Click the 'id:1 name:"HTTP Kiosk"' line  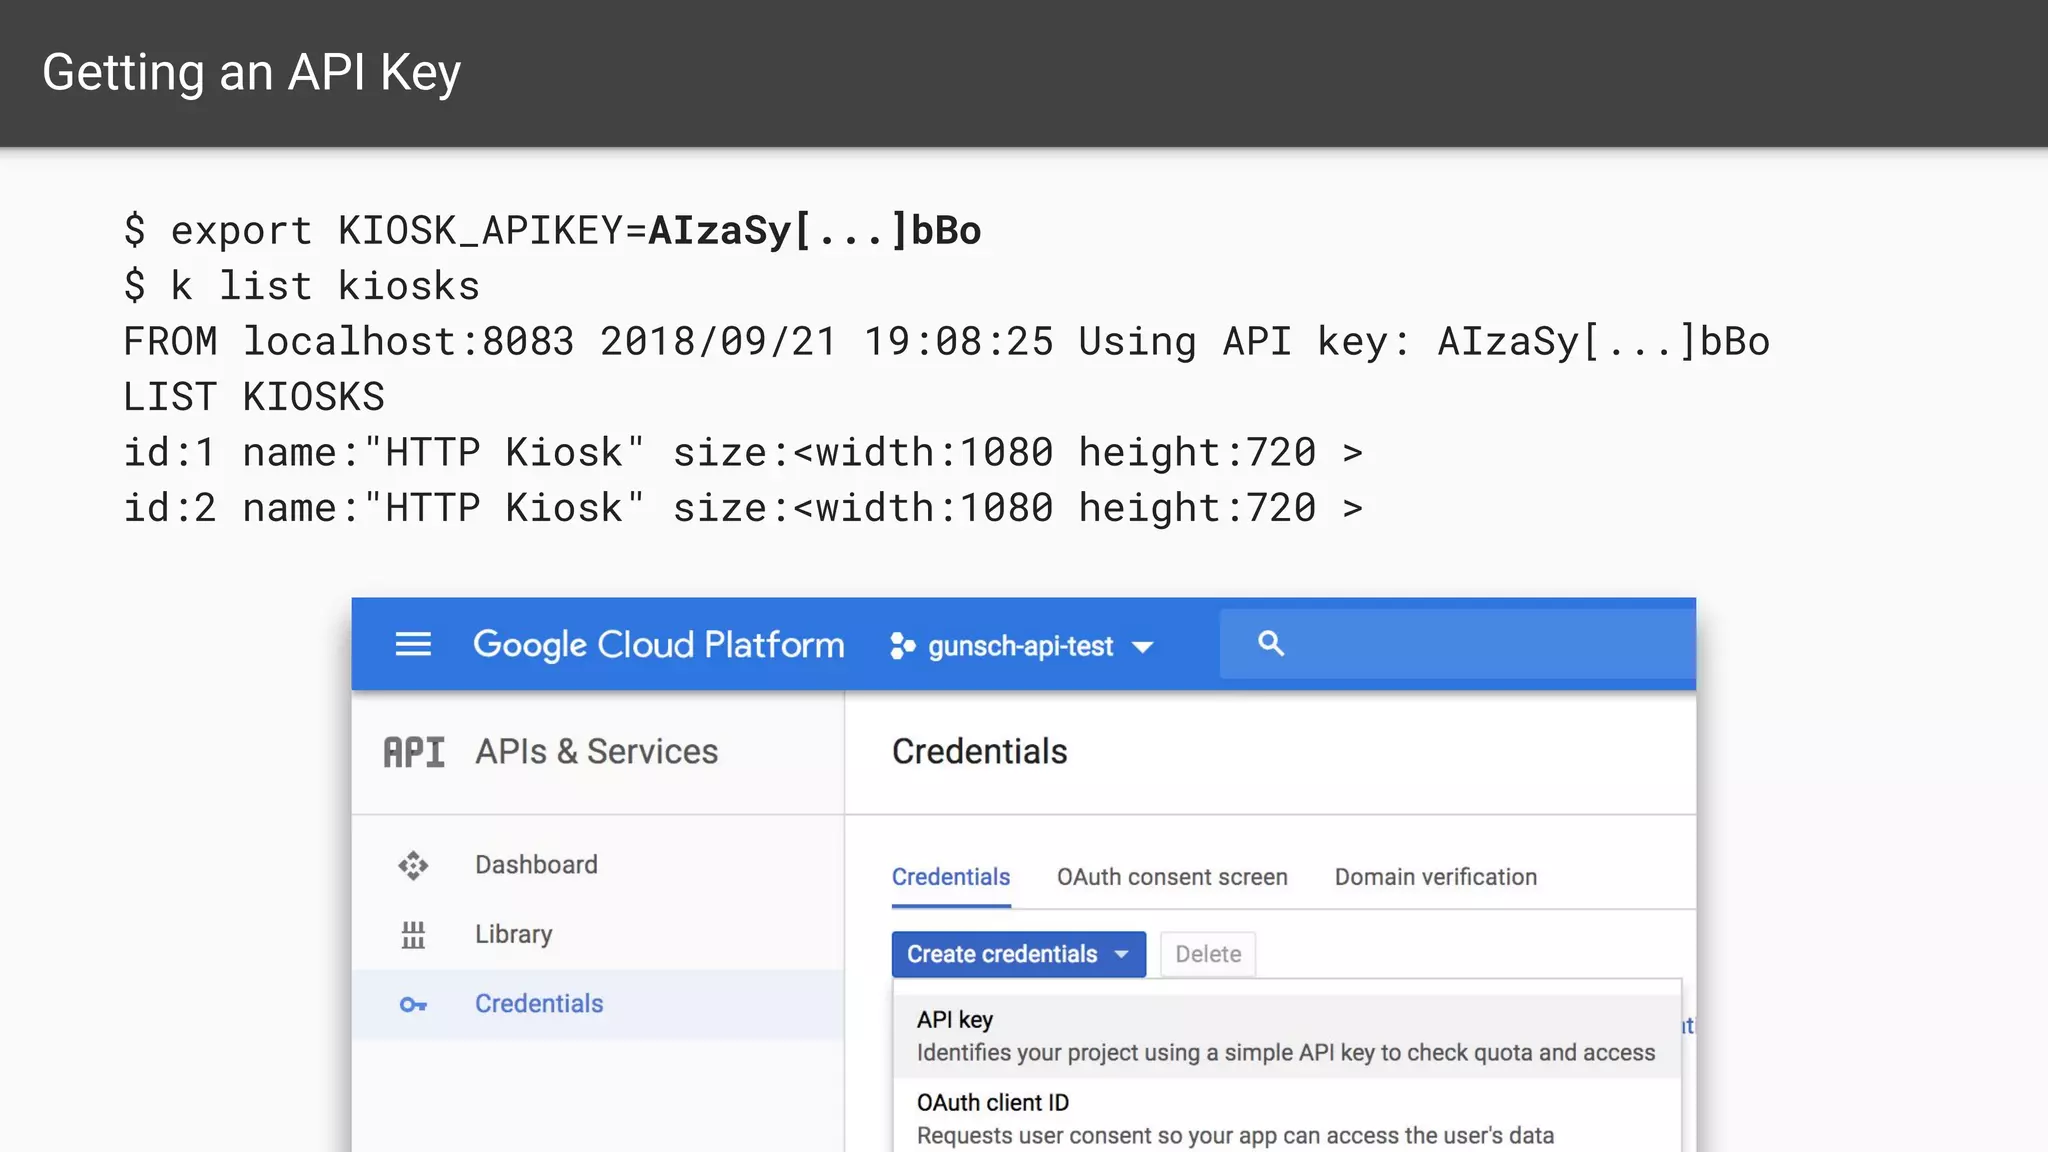click(743, 453)
